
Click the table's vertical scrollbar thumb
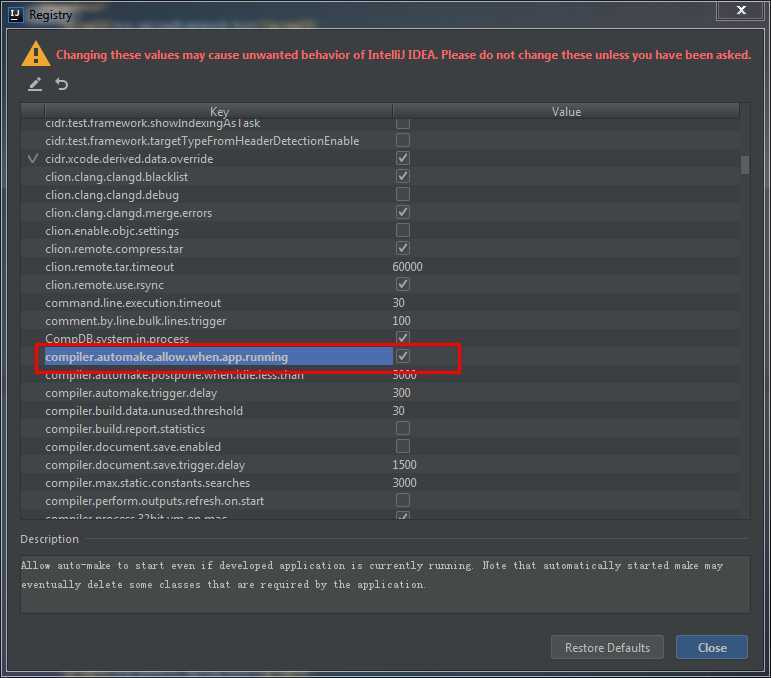point(745,165)
